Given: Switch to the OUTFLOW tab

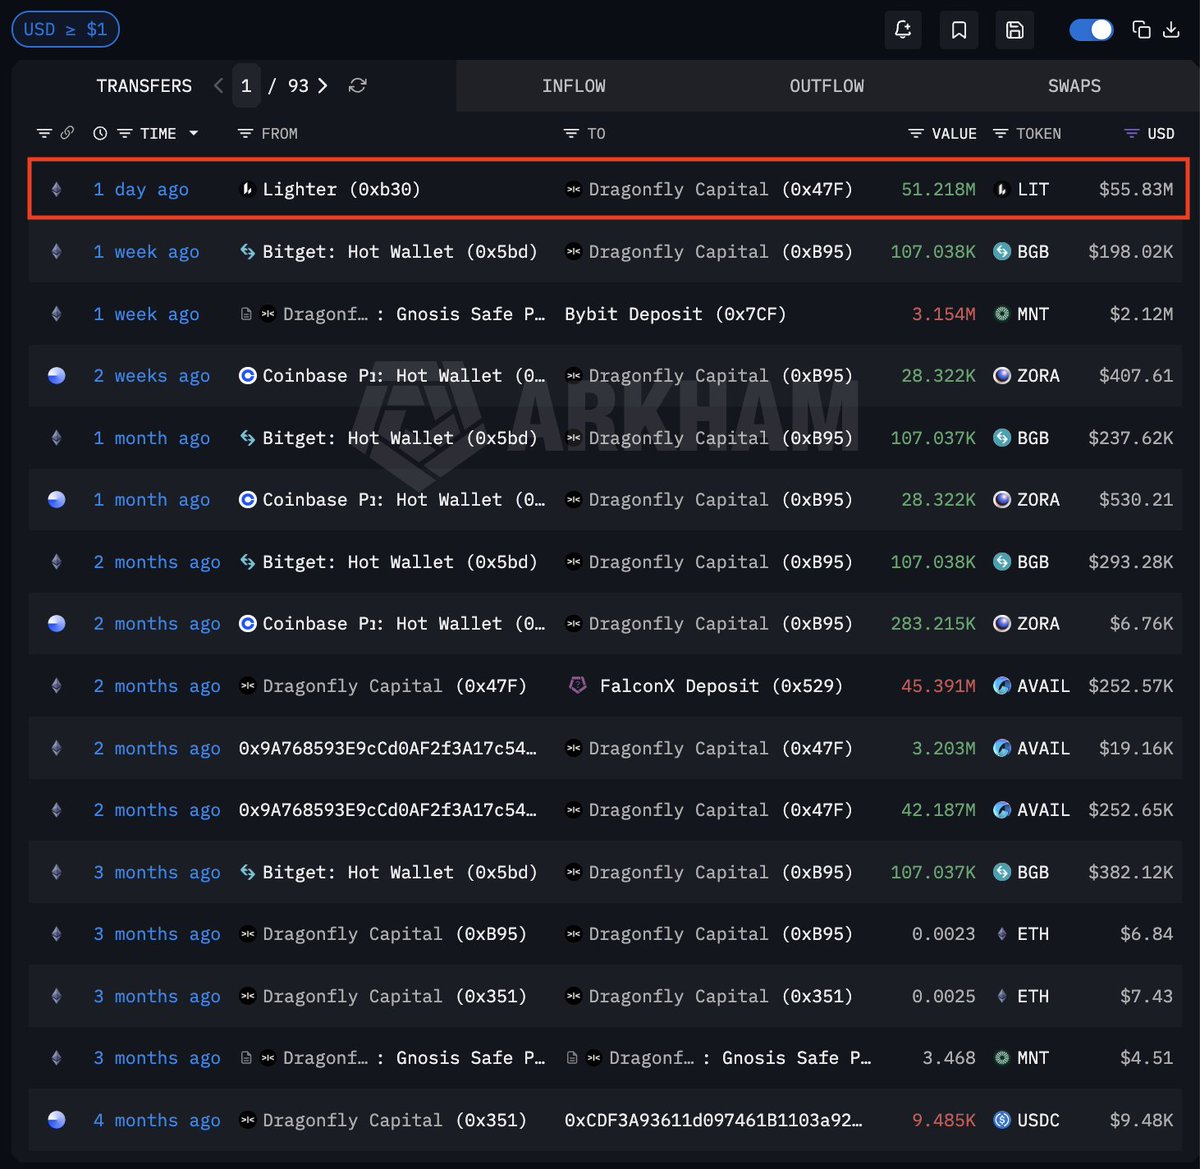Looking at the screenshot, I should tap(826, 86).
